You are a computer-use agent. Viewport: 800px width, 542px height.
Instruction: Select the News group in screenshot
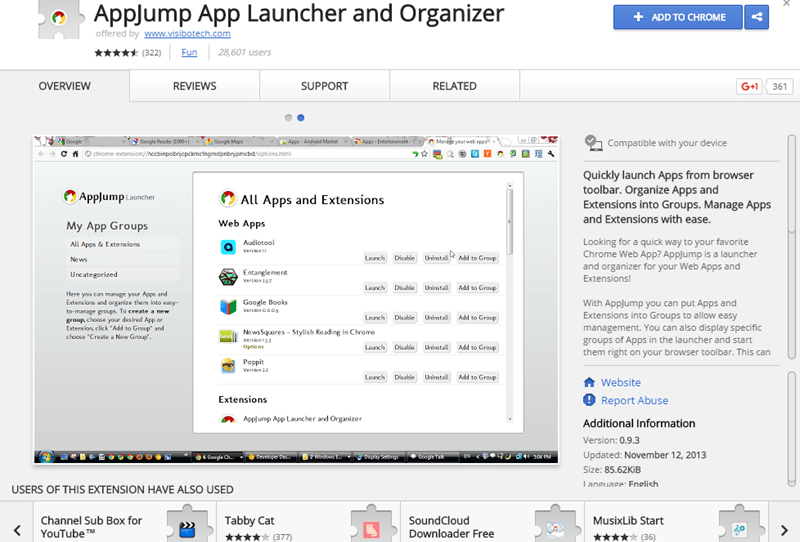pos(123,259)
